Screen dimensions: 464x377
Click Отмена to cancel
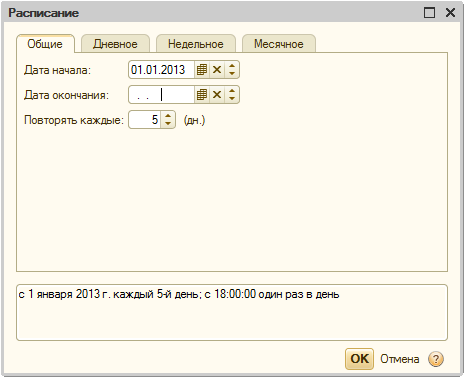pyautogui.click(x=400, y=359)
